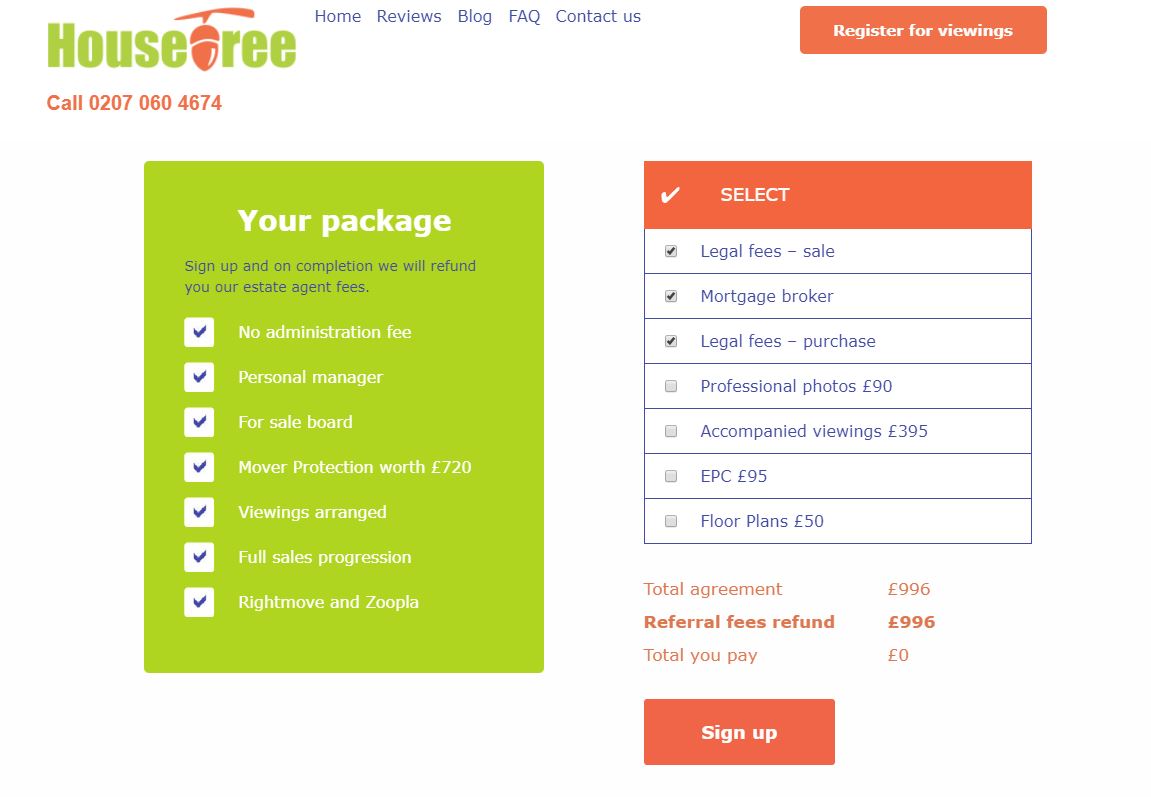This screenshot has width=1151, height=797.
Task: Click the tick icon beside Viewings arranged
Action: click(199, 512)
